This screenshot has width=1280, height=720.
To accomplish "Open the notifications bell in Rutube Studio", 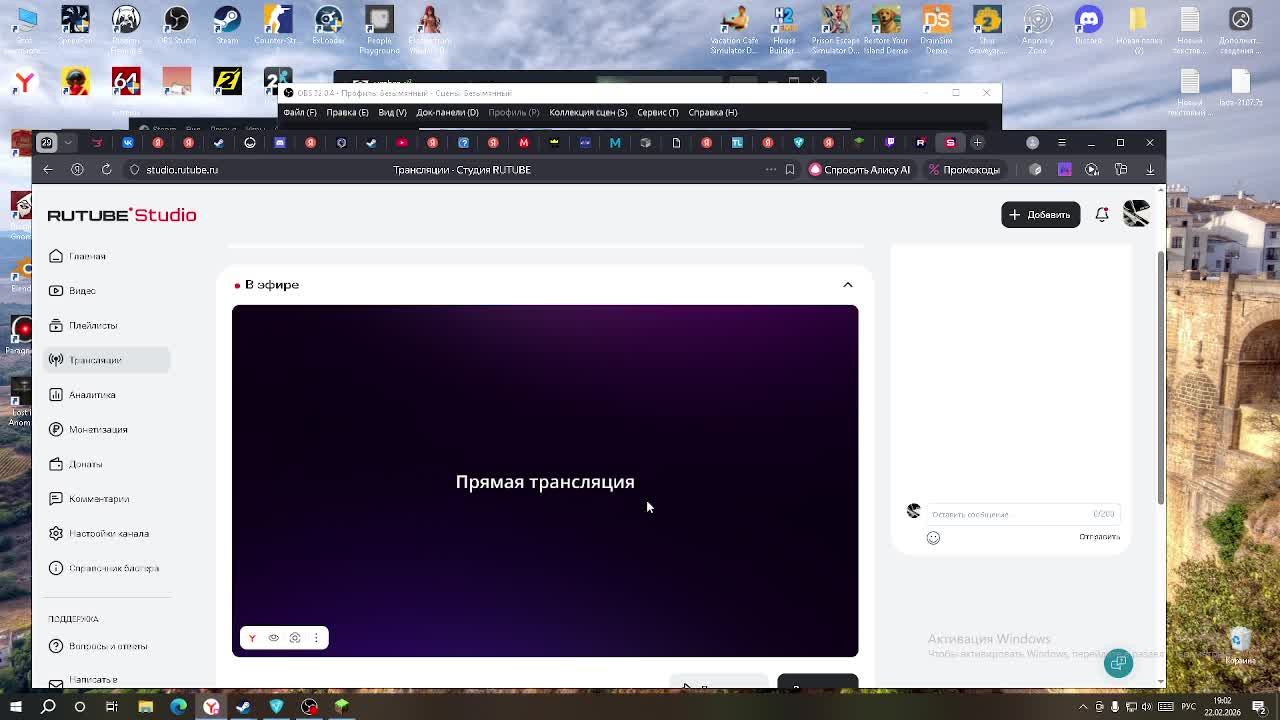I will (1102, 215).
